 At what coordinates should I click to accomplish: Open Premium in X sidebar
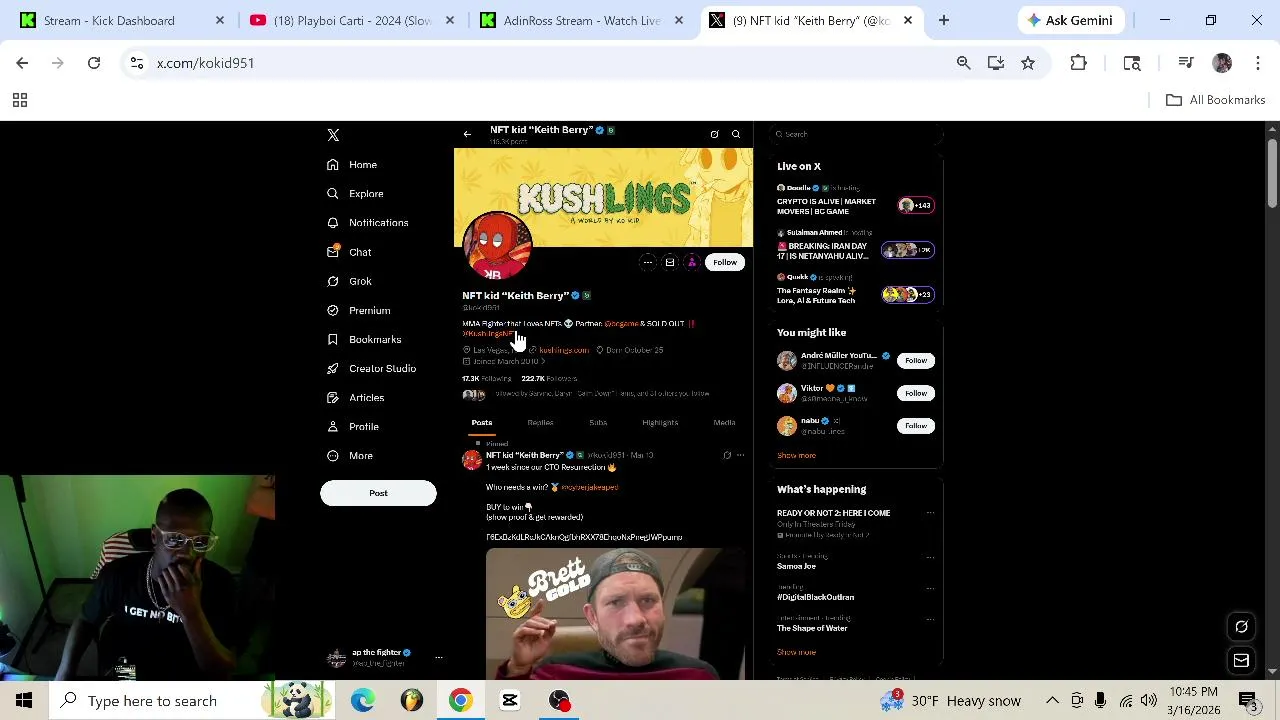coord(358,310)
